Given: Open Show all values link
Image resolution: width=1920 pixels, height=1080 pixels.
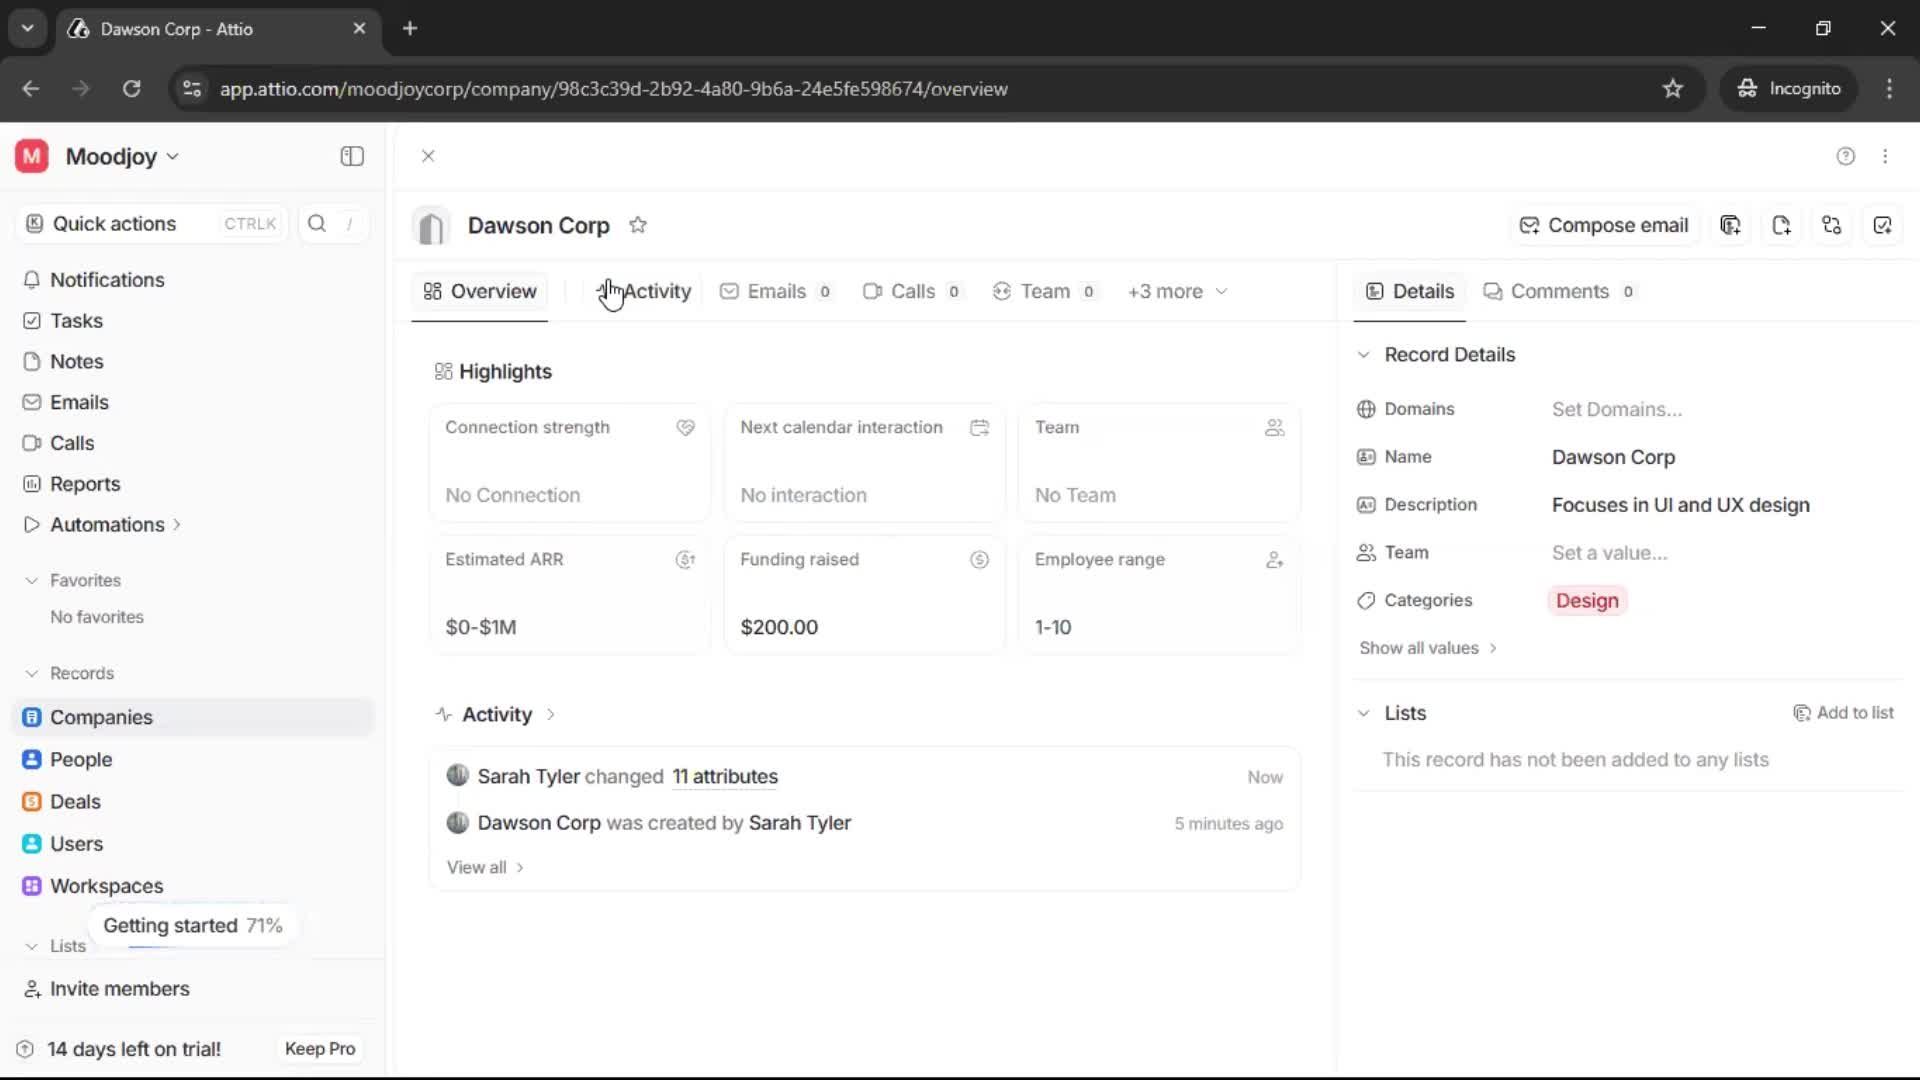Looking at the screenshot, I should pyautogui.click(x=1426, y=648).
